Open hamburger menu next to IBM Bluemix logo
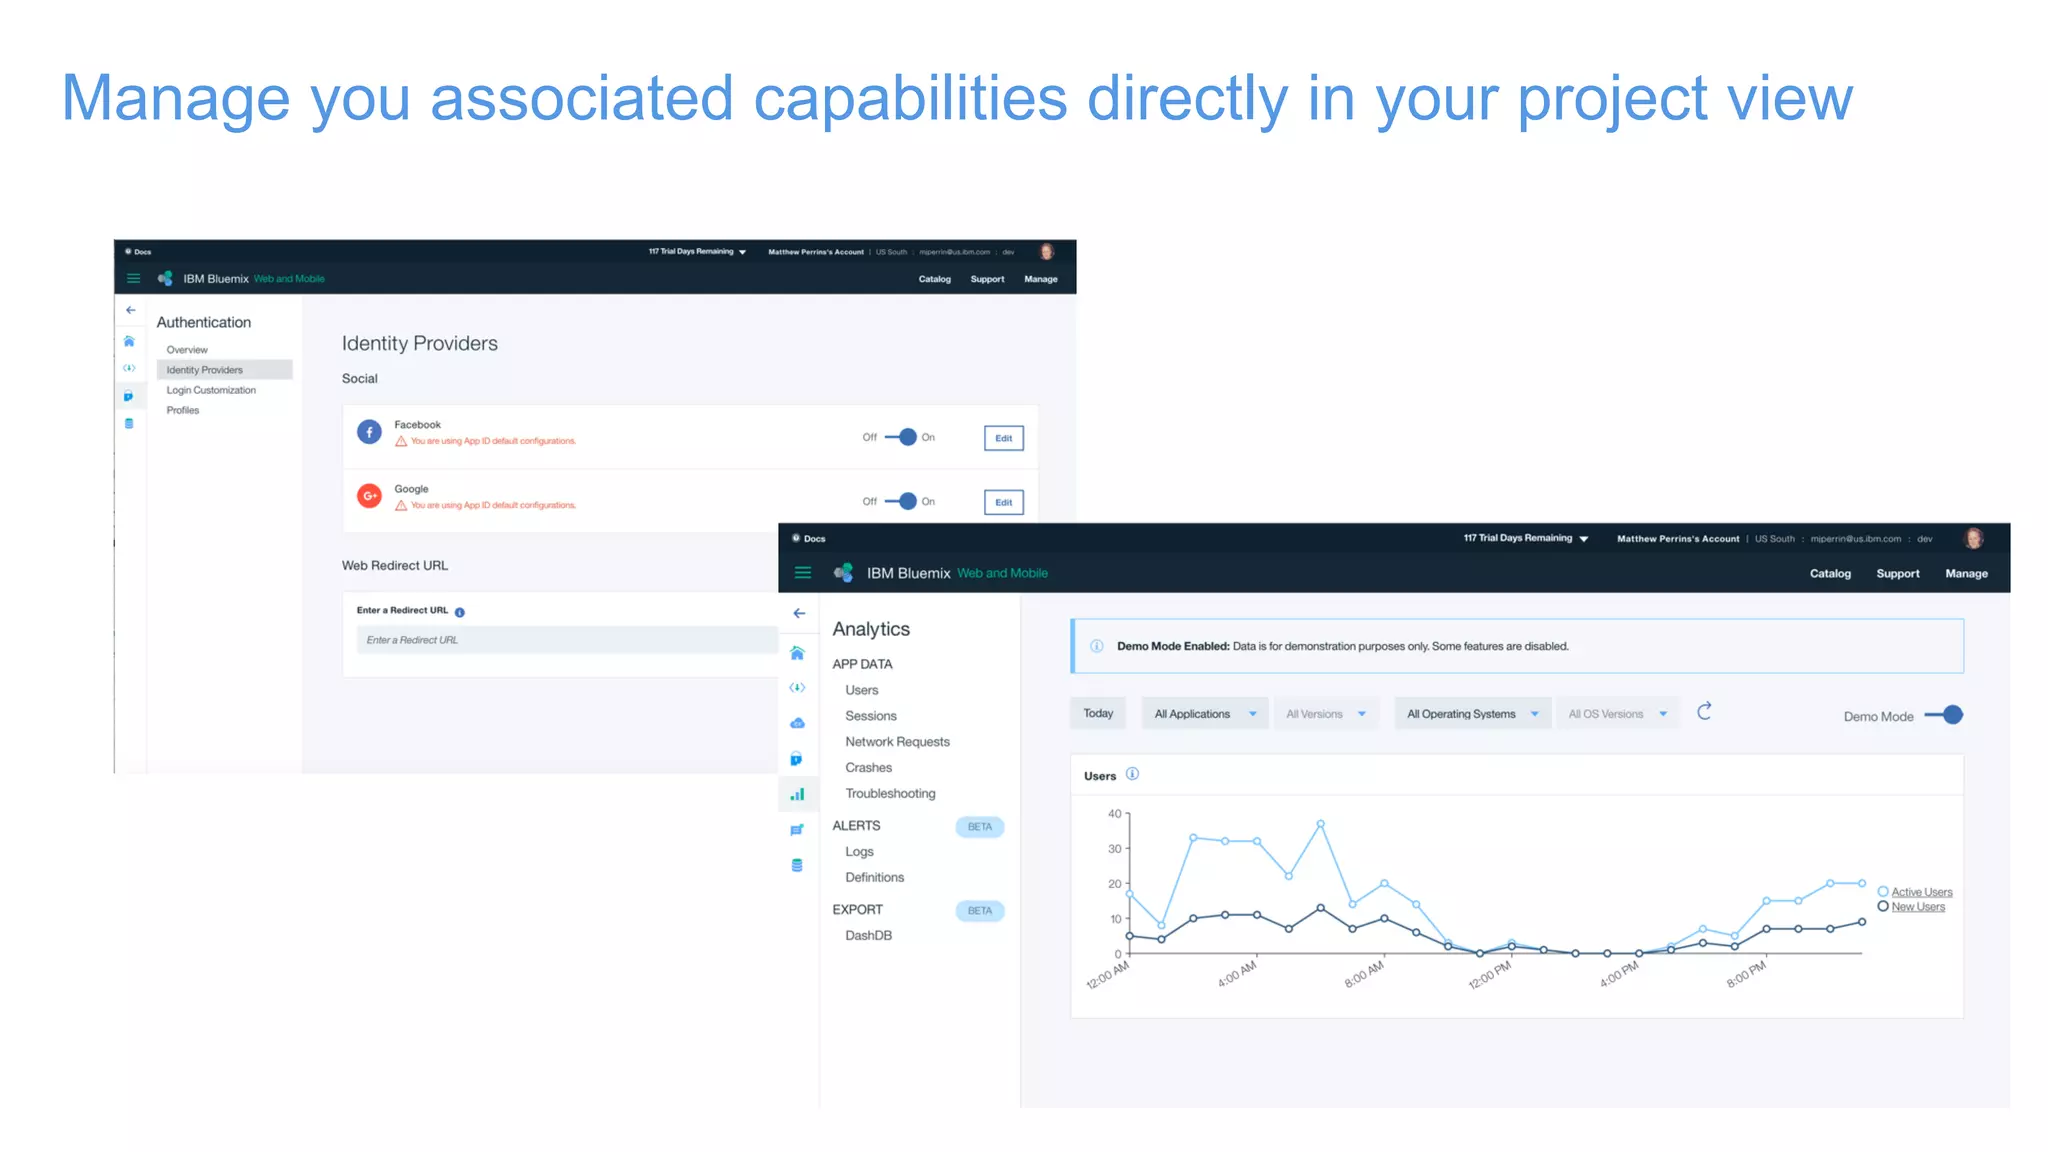The image size is (2048, 1152). 802,573
